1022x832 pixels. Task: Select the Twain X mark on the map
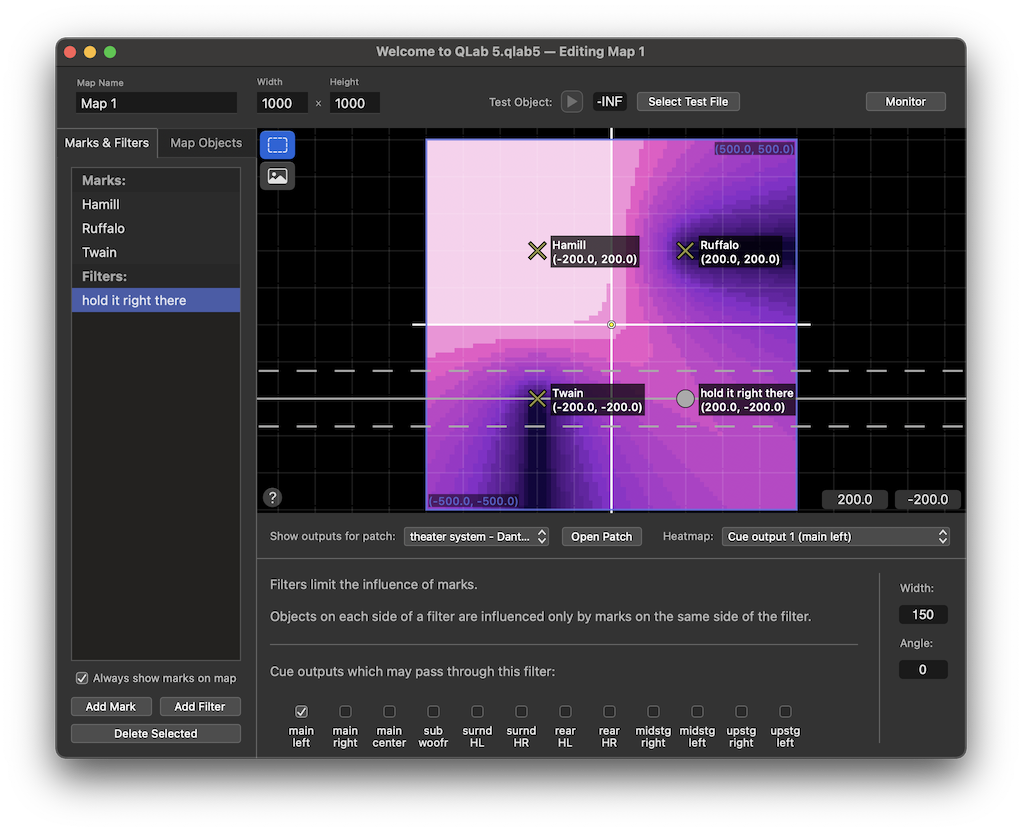(537, 398)
